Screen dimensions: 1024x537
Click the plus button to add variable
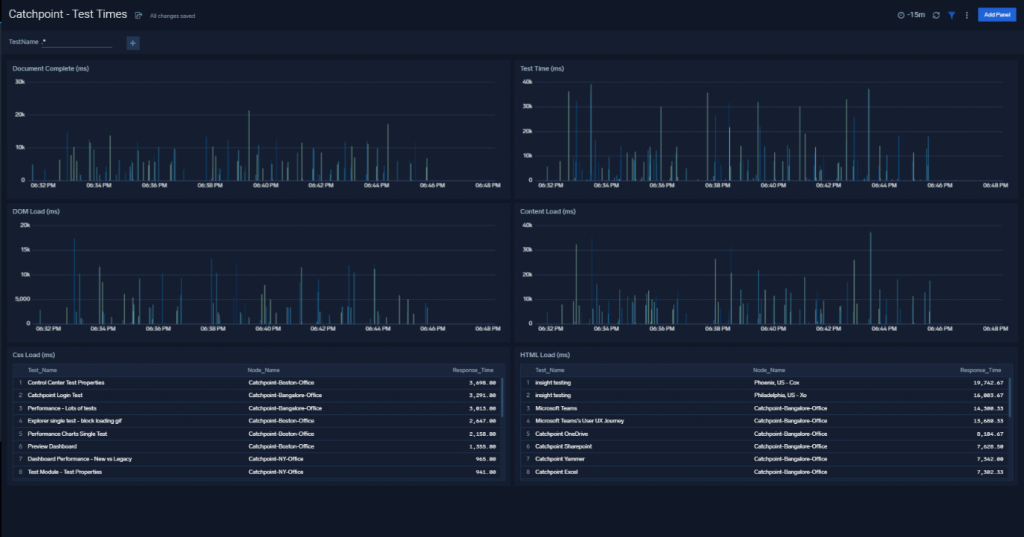[133, 43]
